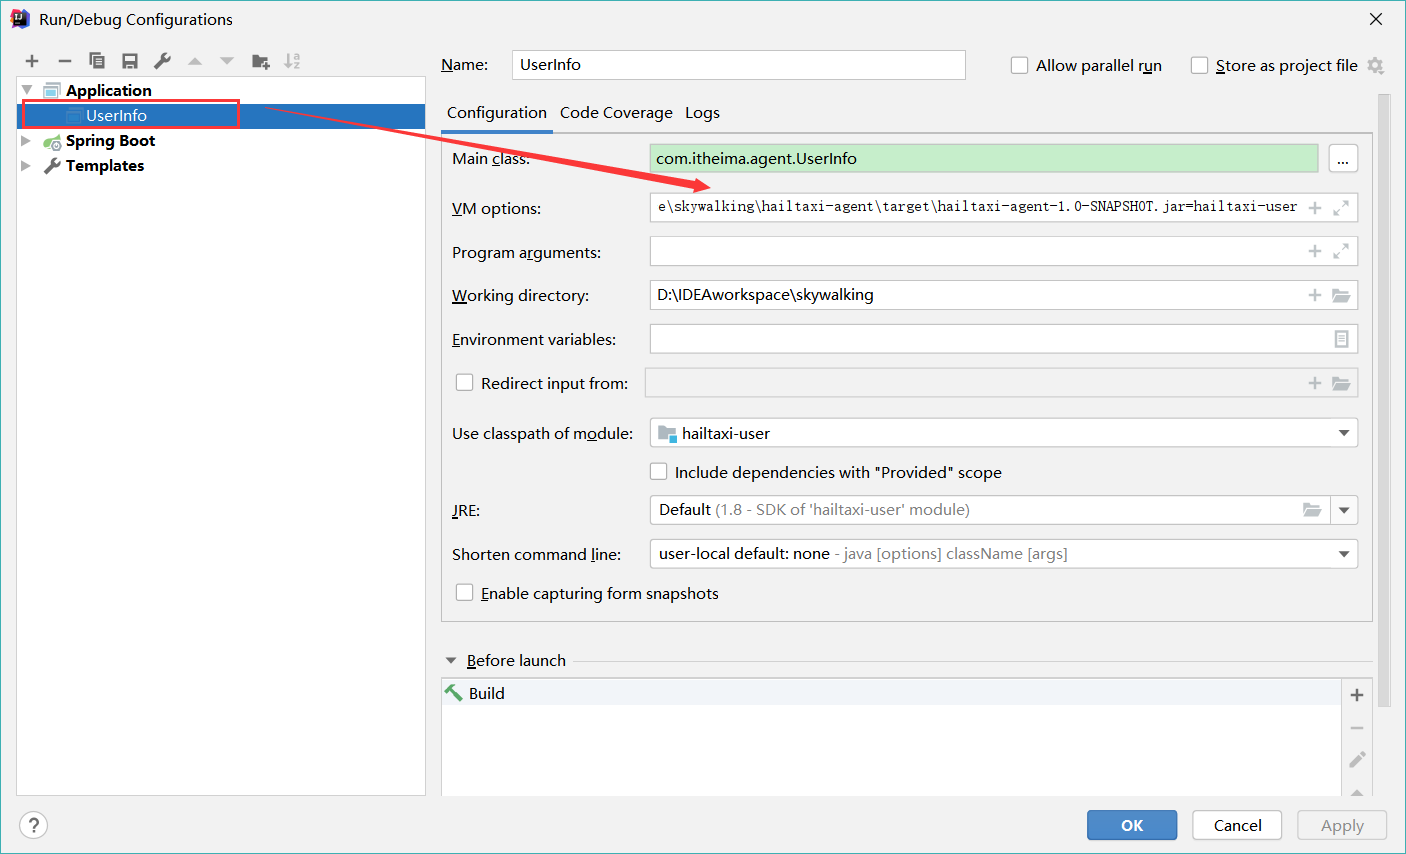Select the UserInfo configuration in tree

pyautogui.click(x=116, y=115)
